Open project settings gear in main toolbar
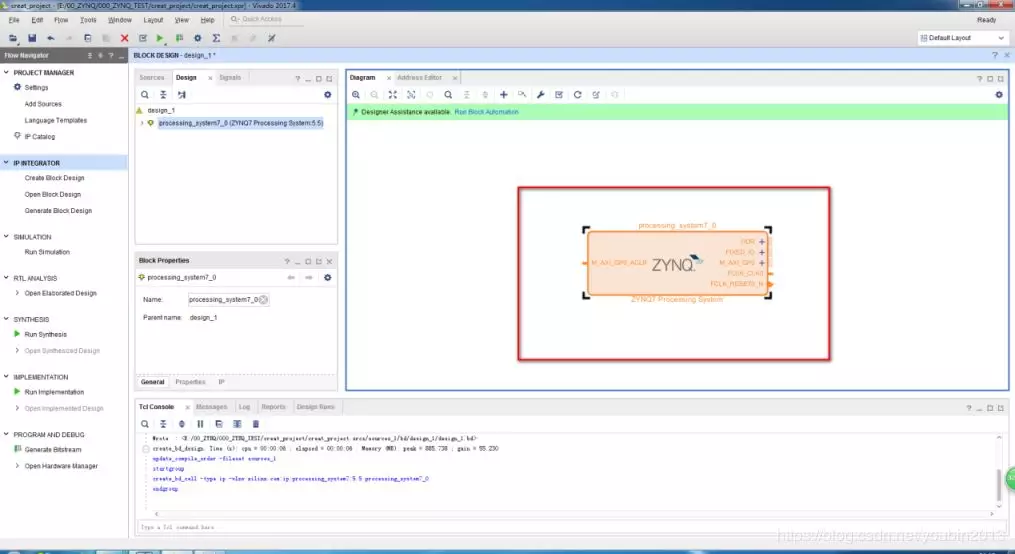This screenshot has height=554, width=1015. (197, 38)
